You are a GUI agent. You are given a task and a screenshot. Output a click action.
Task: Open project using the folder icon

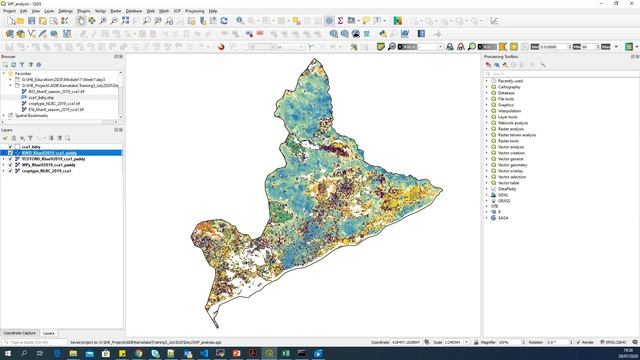[20, 21]
